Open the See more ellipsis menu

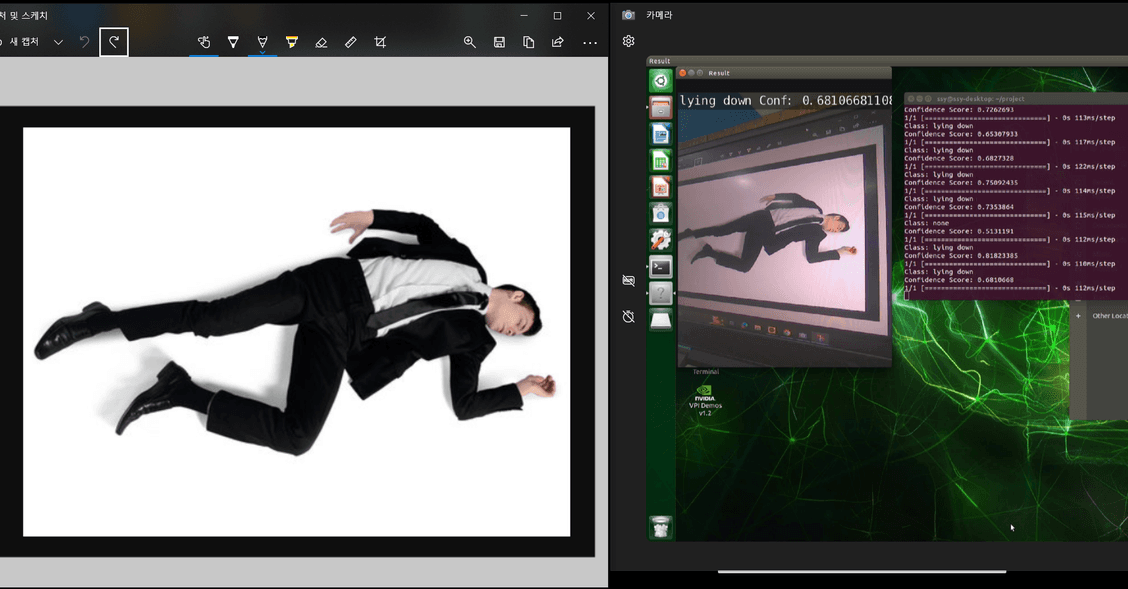coord(590,42)
